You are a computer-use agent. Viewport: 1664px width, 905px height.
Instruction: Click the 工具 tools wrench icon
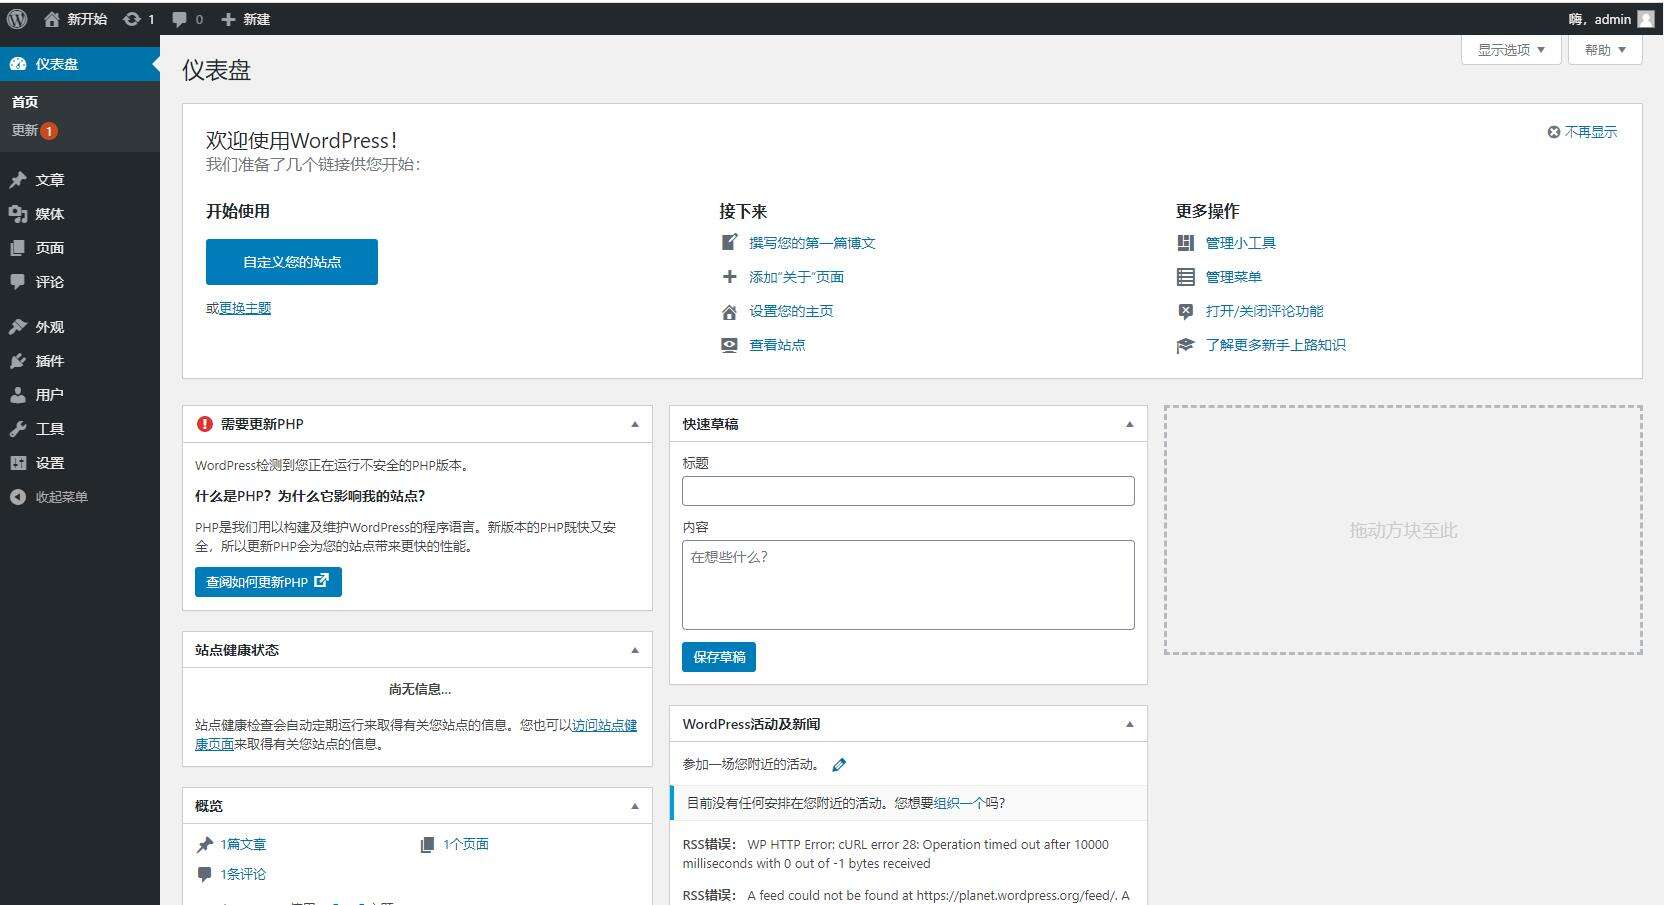18,429
